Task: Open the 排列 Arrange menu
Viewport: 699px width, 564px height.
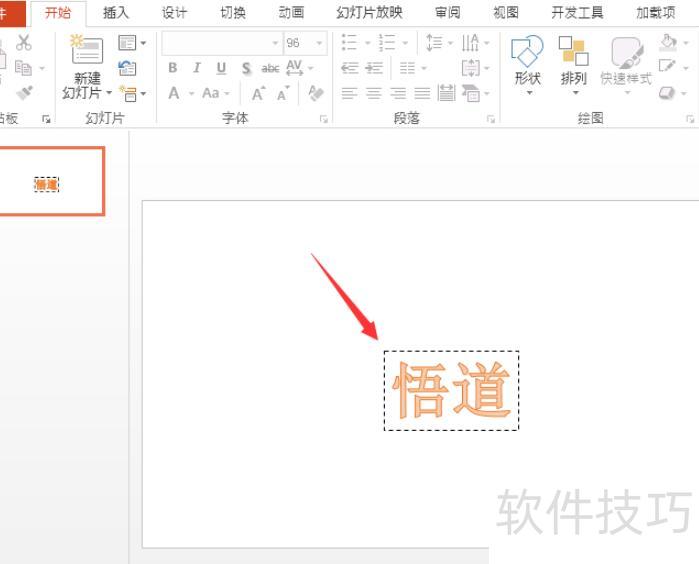Action: 574,65
